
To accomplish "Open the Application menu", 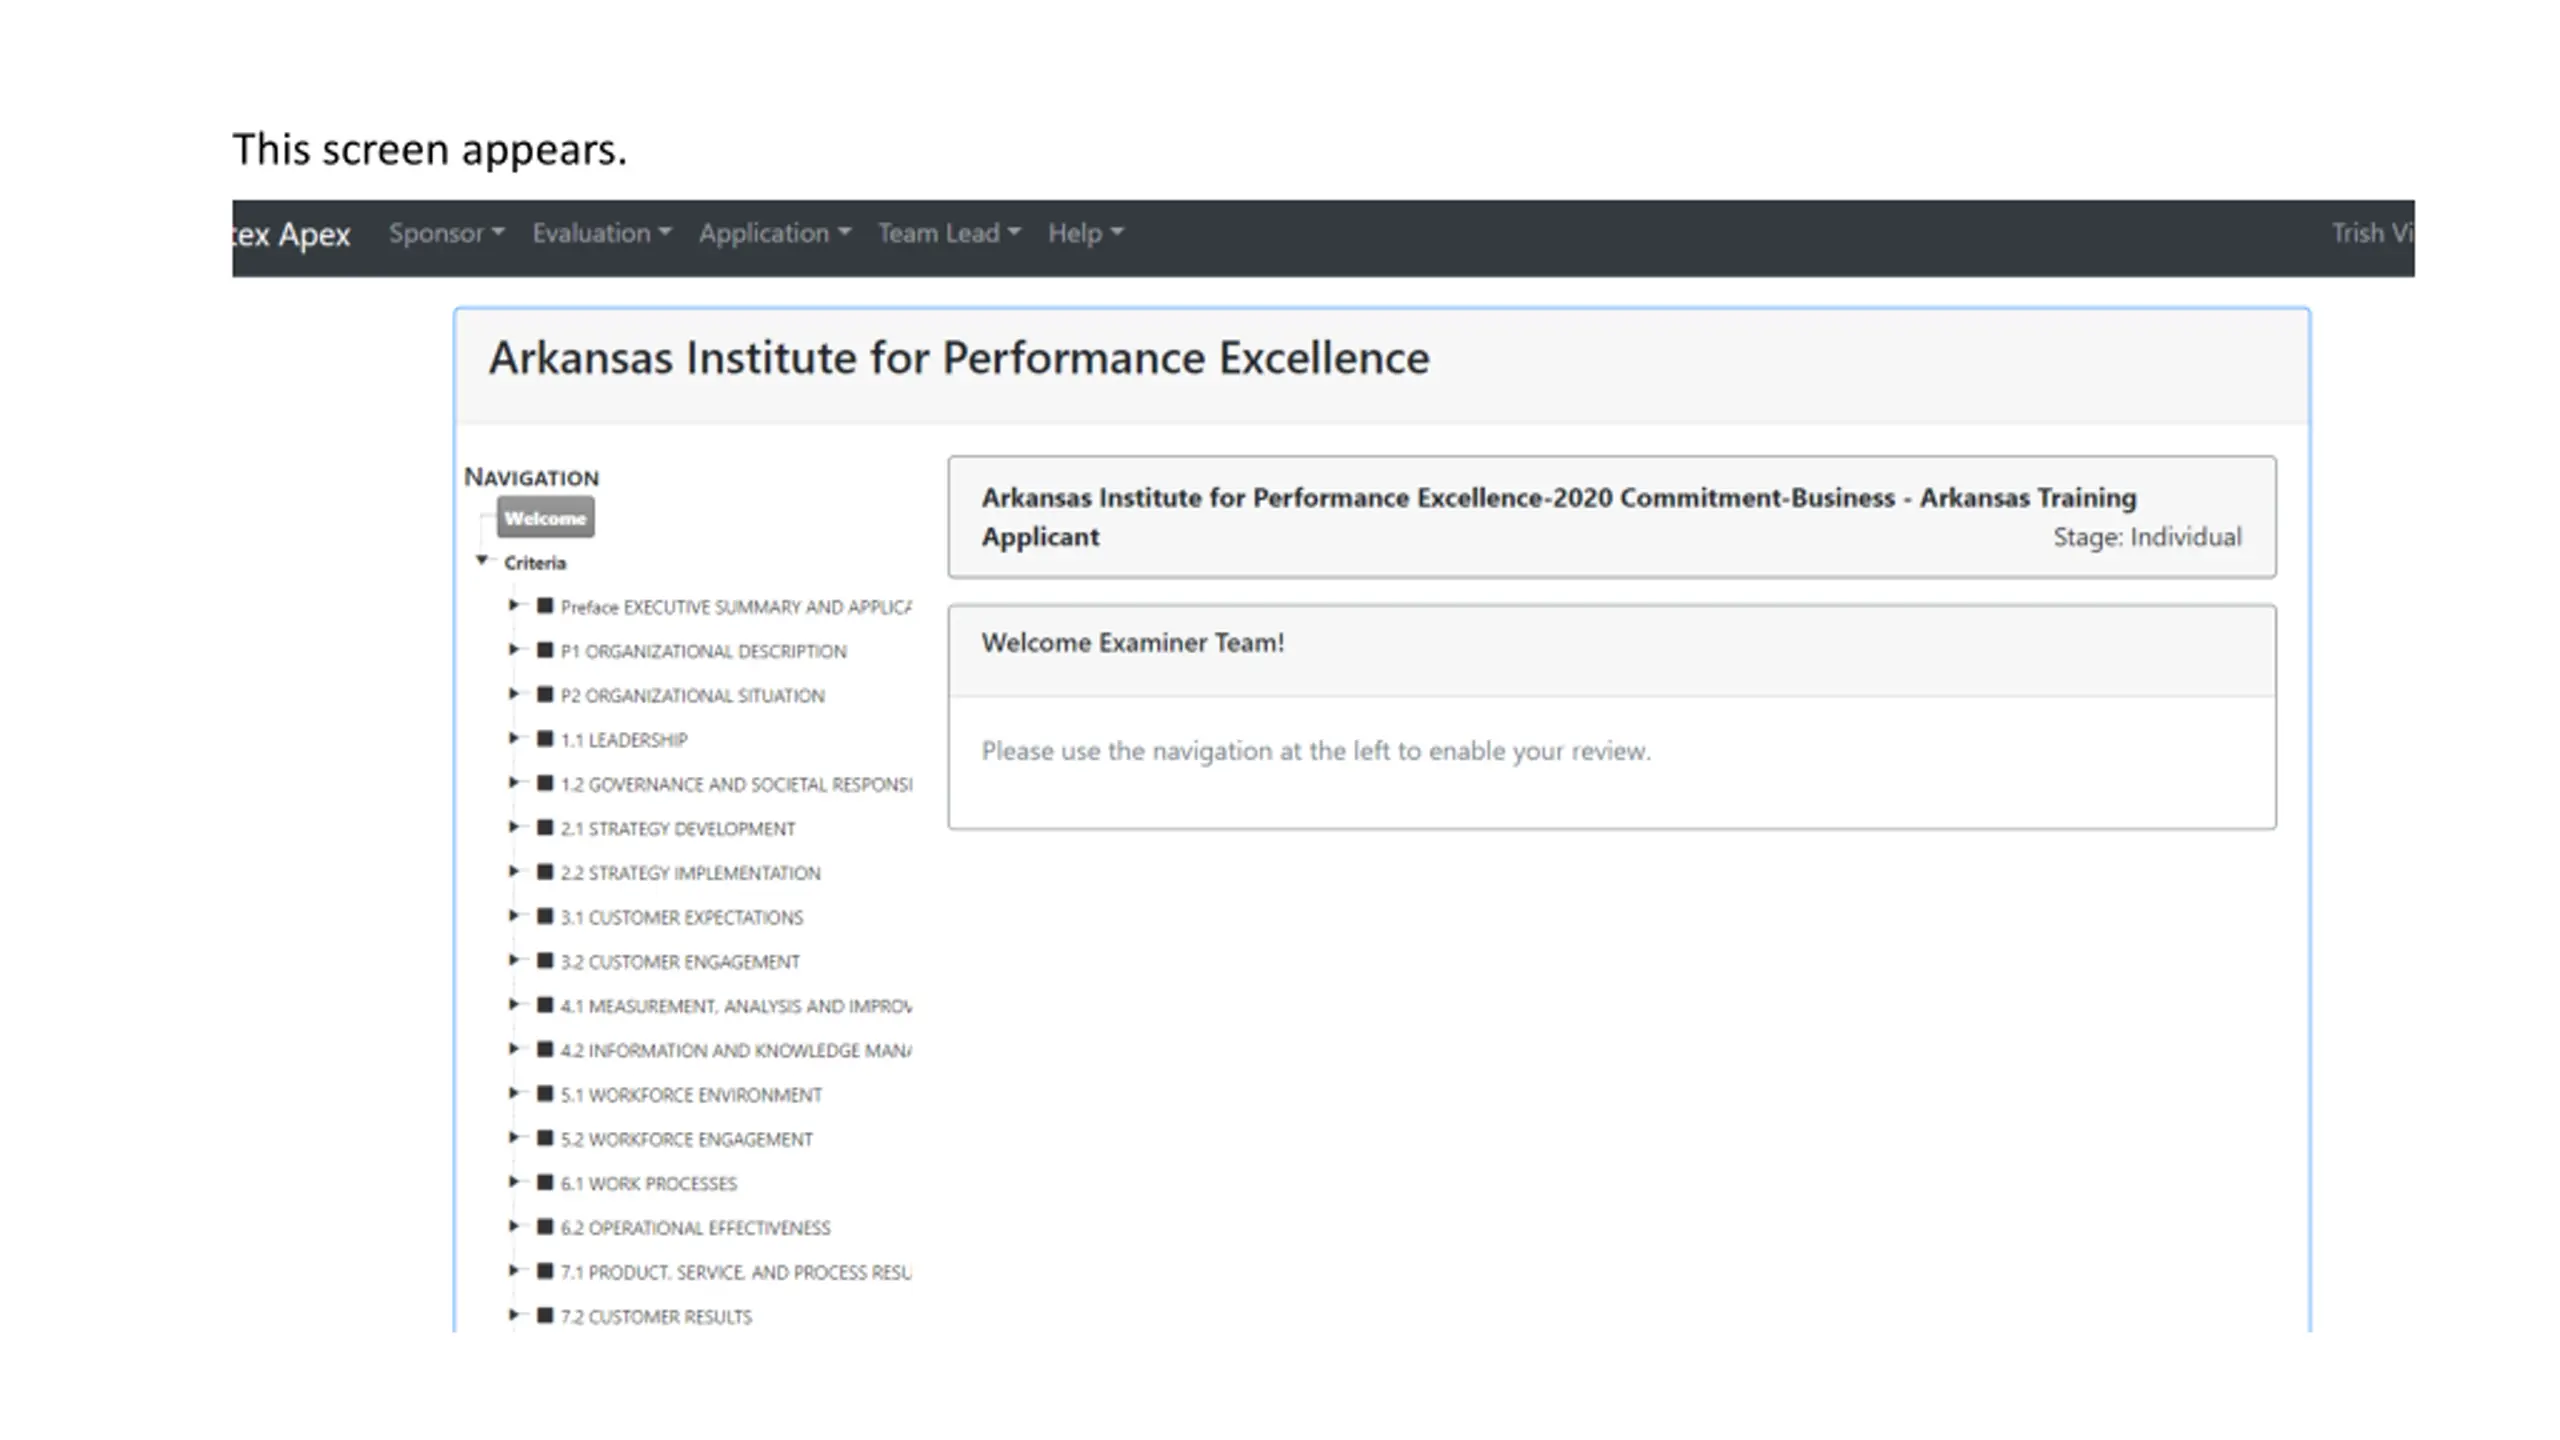I will (x=774, y=233).
